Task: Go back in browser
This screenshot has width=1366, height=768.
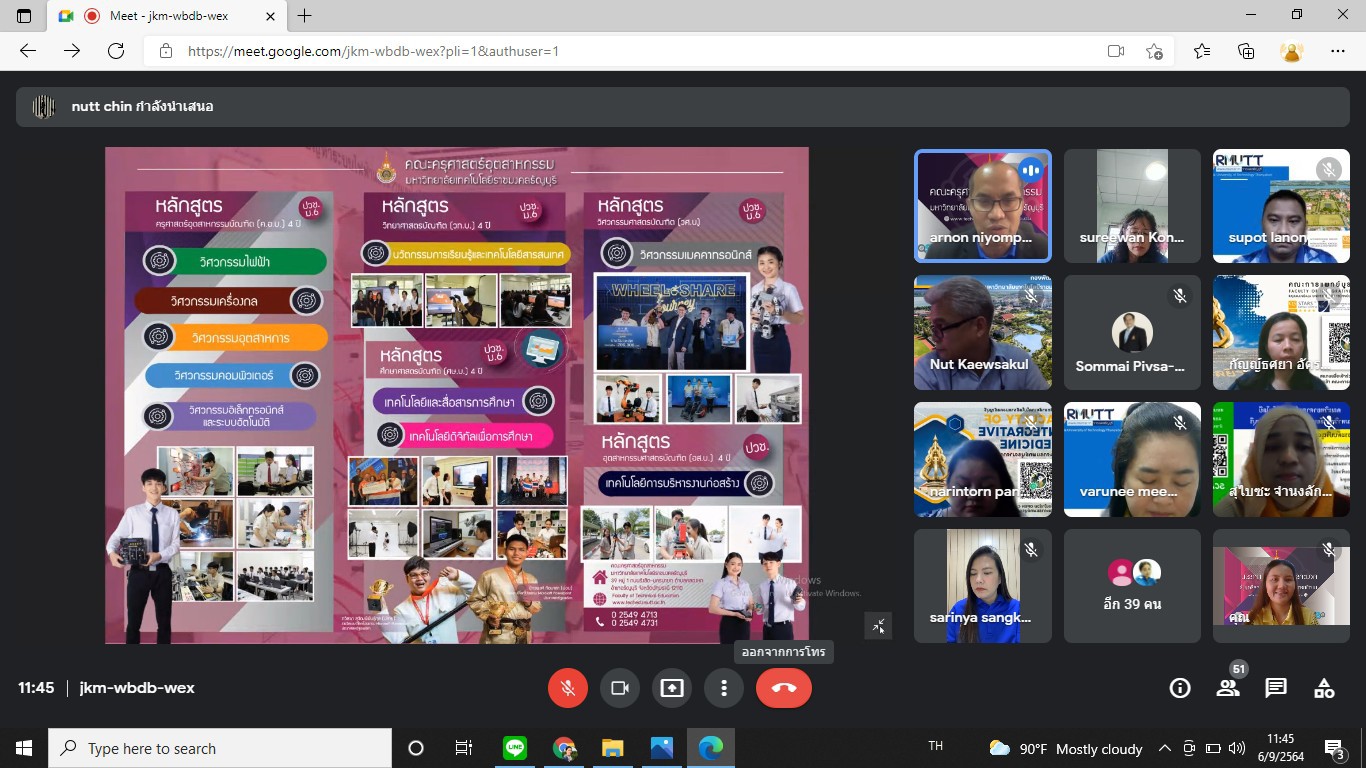Action: pyautogui.click(x=28, y=51)
